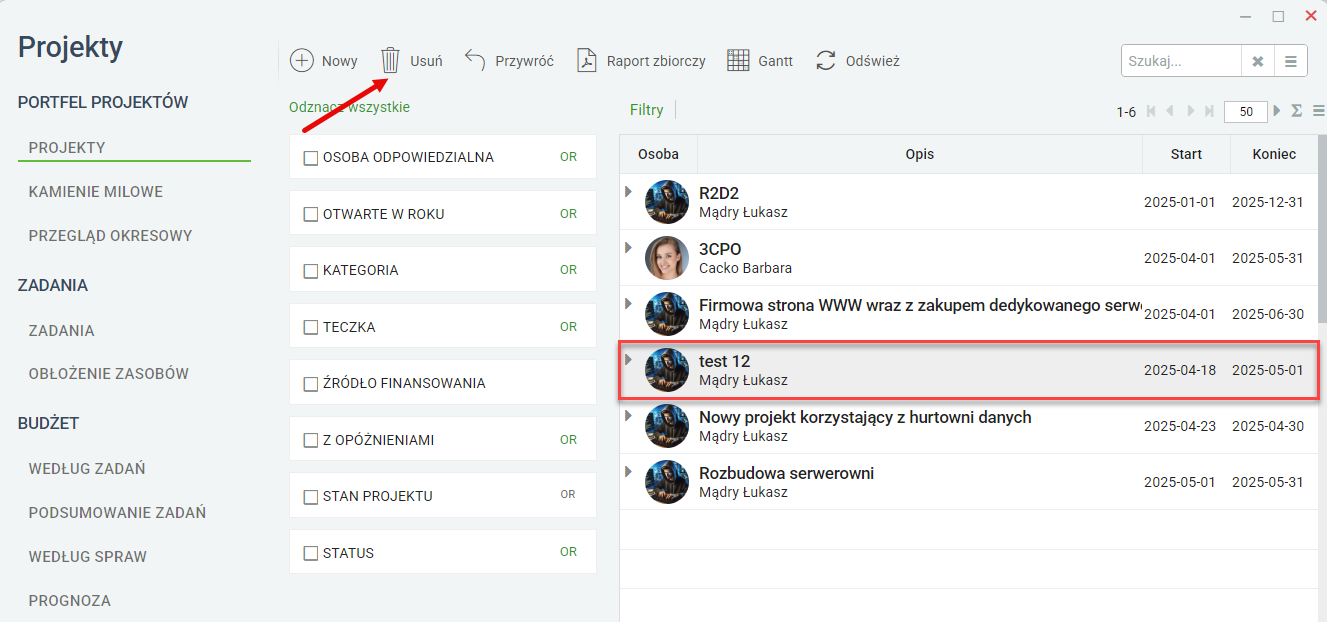The height and width of the screenshot is (622, 1327).
Task: Click the avatar in Rozbudowa serwerowni row
Action: tap(667, 482)
